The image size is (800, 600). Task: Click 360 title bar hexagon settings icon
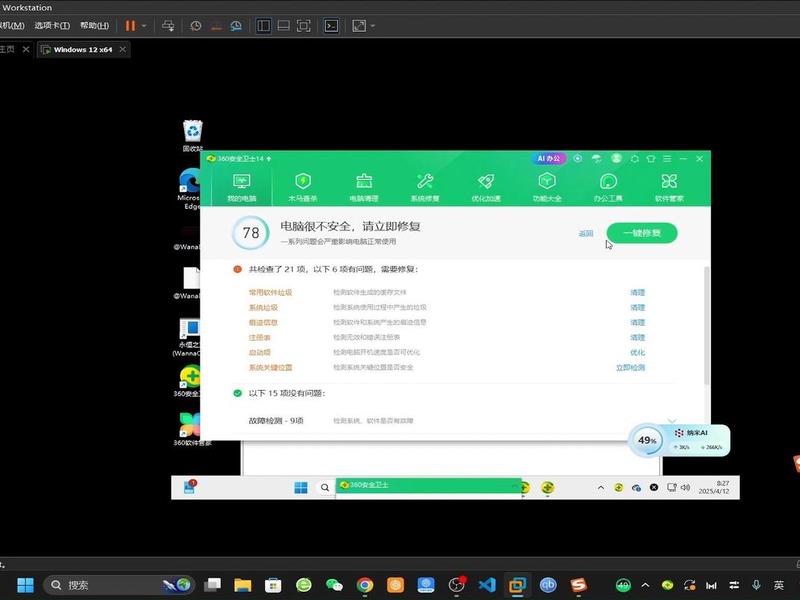click(x=635, y=159)
